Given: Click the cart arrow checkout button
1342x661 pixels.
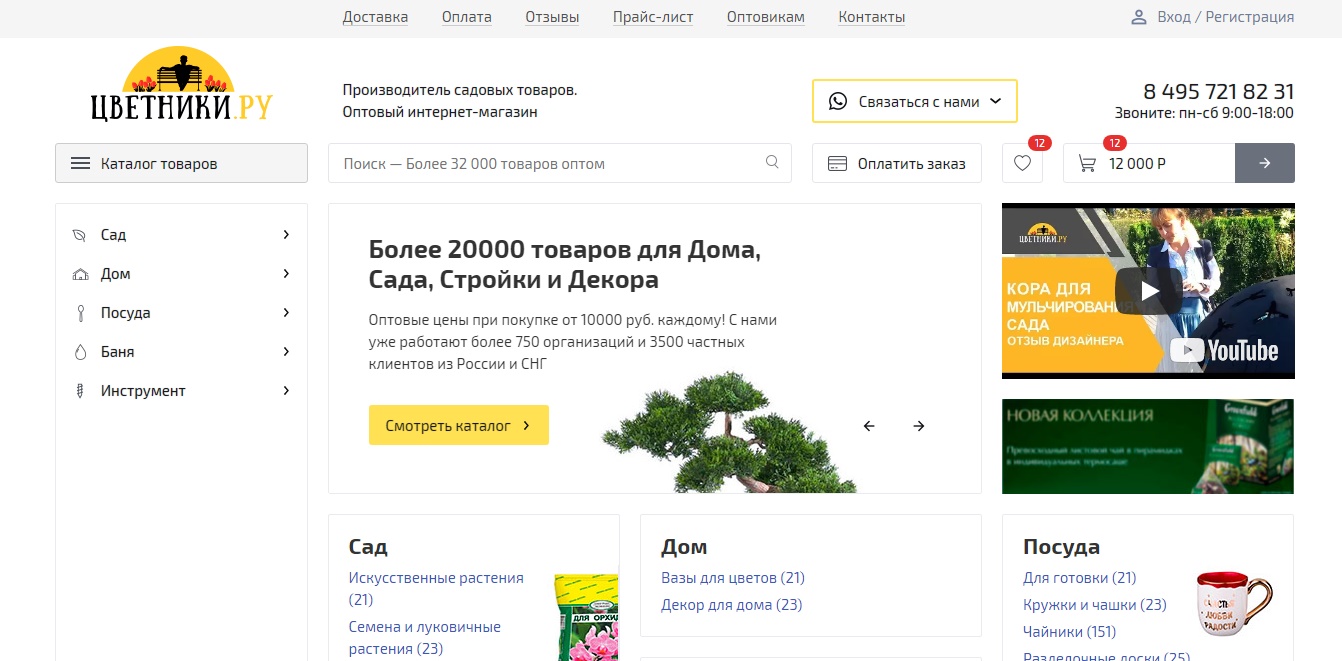Looking at the screenshot, I should tap(1265, 163).
